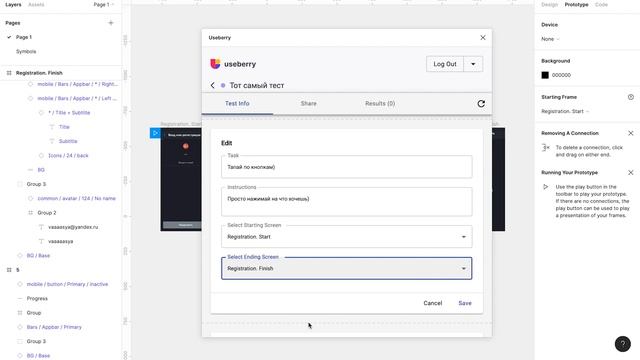
Task: Click the blue prototype start play marker
Action: point(155,133)
